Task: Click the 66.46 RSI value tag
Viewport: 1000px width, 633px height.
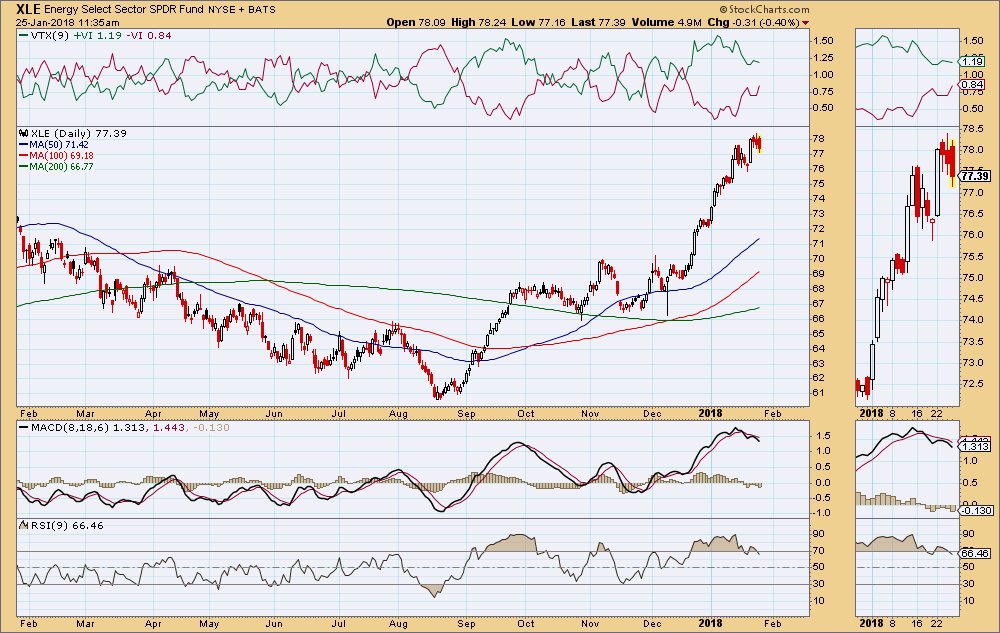Action: [976, 553]
